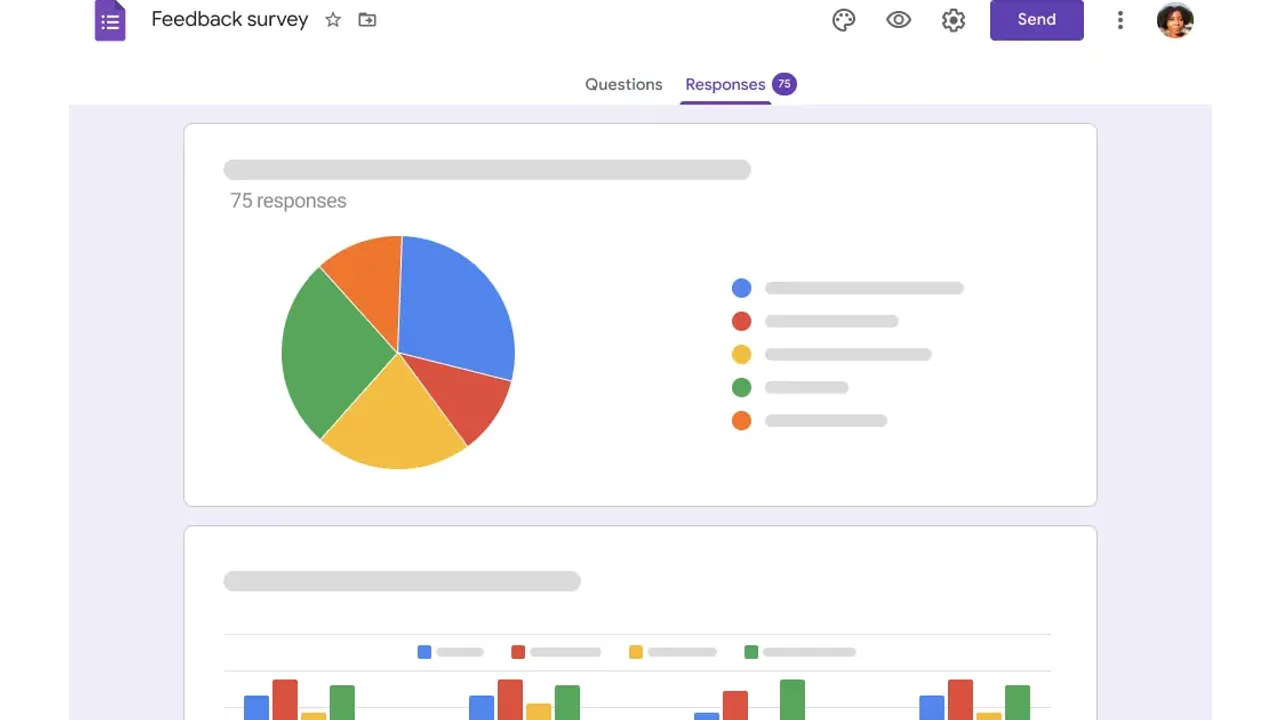Rename the Feedback survey title

tap(229, 20)
